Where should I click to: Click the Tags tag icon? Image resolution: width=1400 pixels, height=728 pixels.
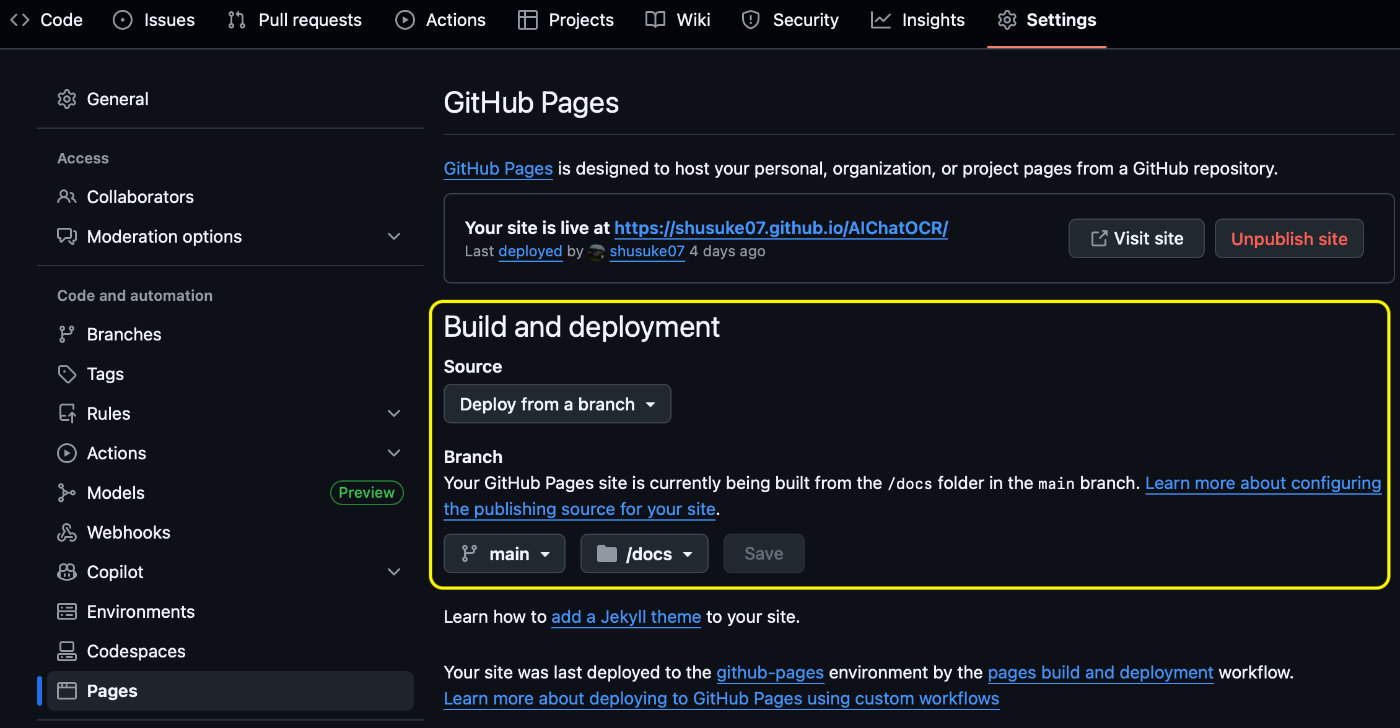point(67,374)
